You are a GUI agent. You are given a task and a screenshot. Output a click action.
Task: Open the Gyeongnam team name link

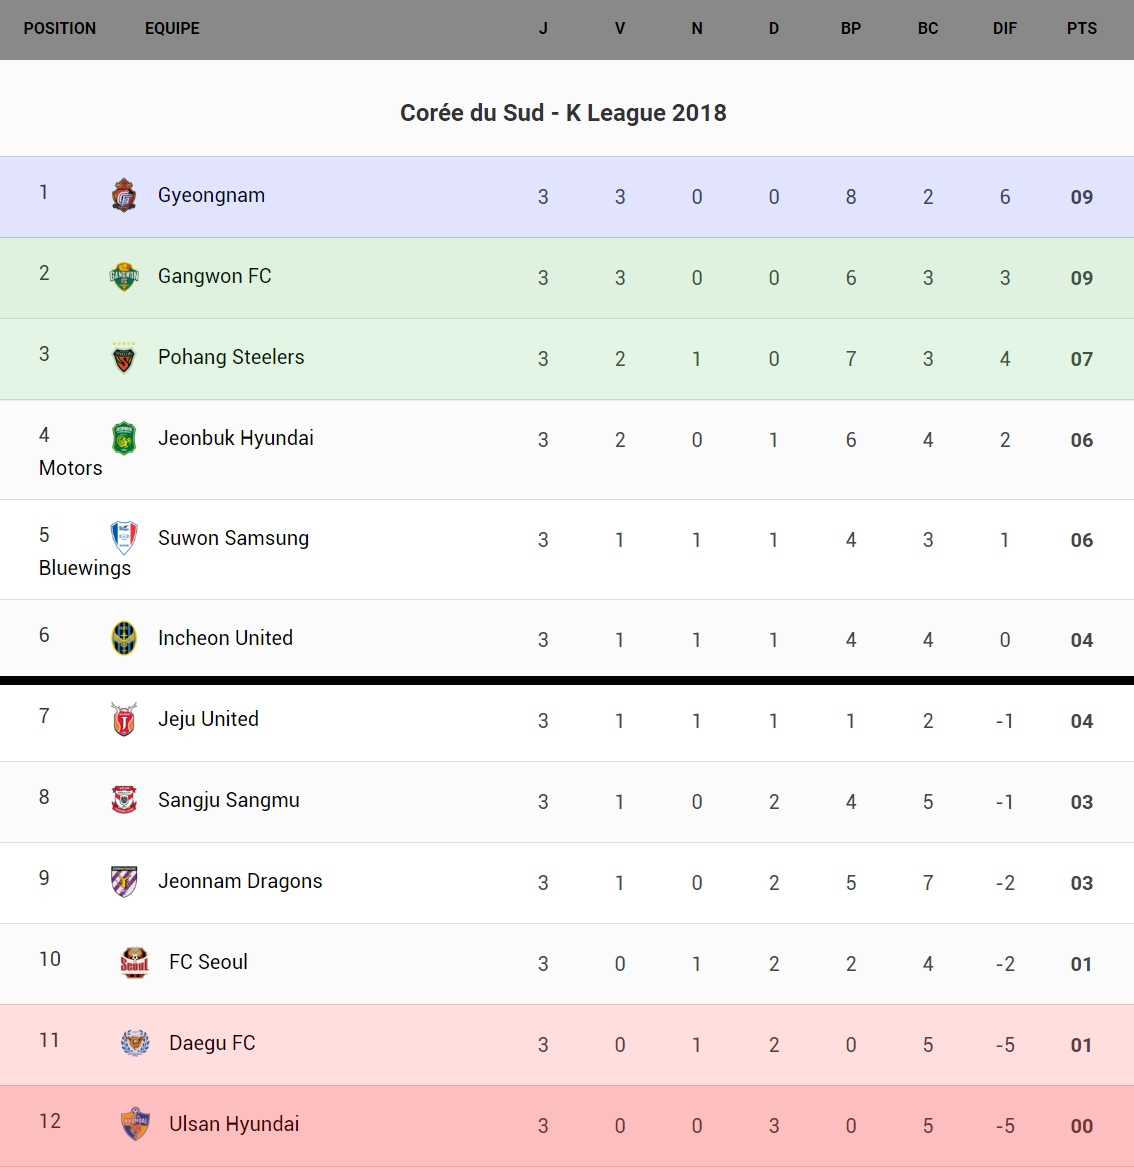click(211, 195)
